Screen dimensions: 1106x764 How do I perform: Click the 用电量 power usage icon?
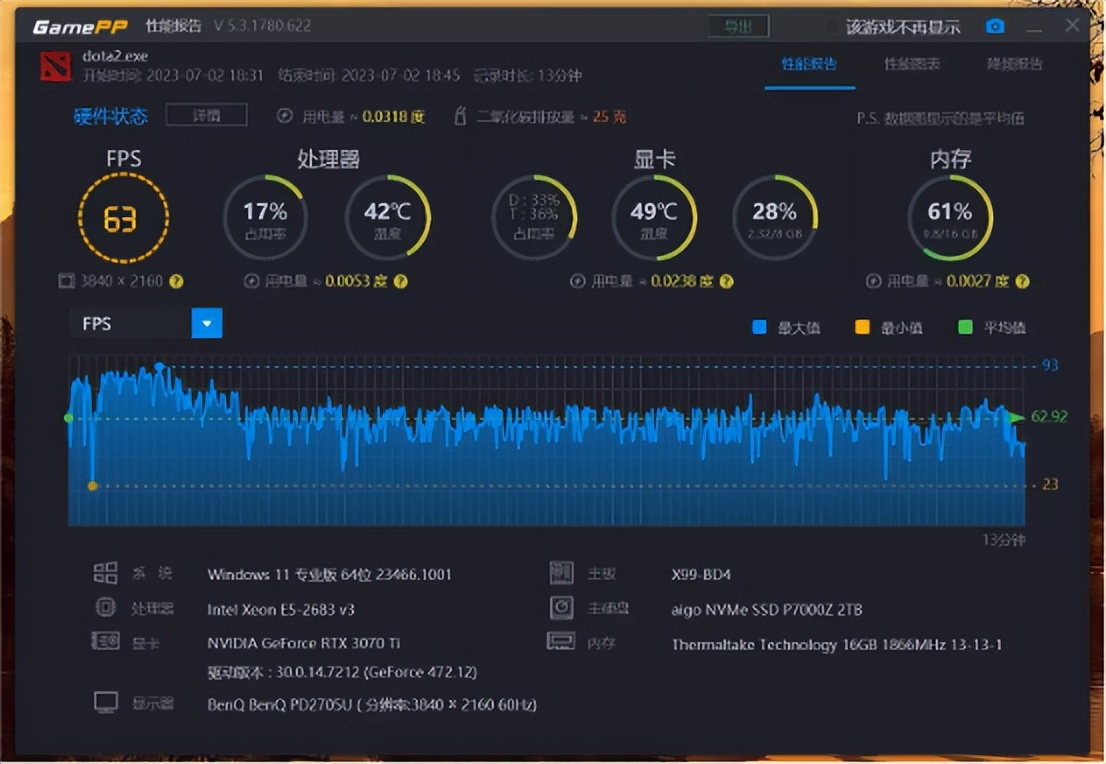tap(285, 116)
